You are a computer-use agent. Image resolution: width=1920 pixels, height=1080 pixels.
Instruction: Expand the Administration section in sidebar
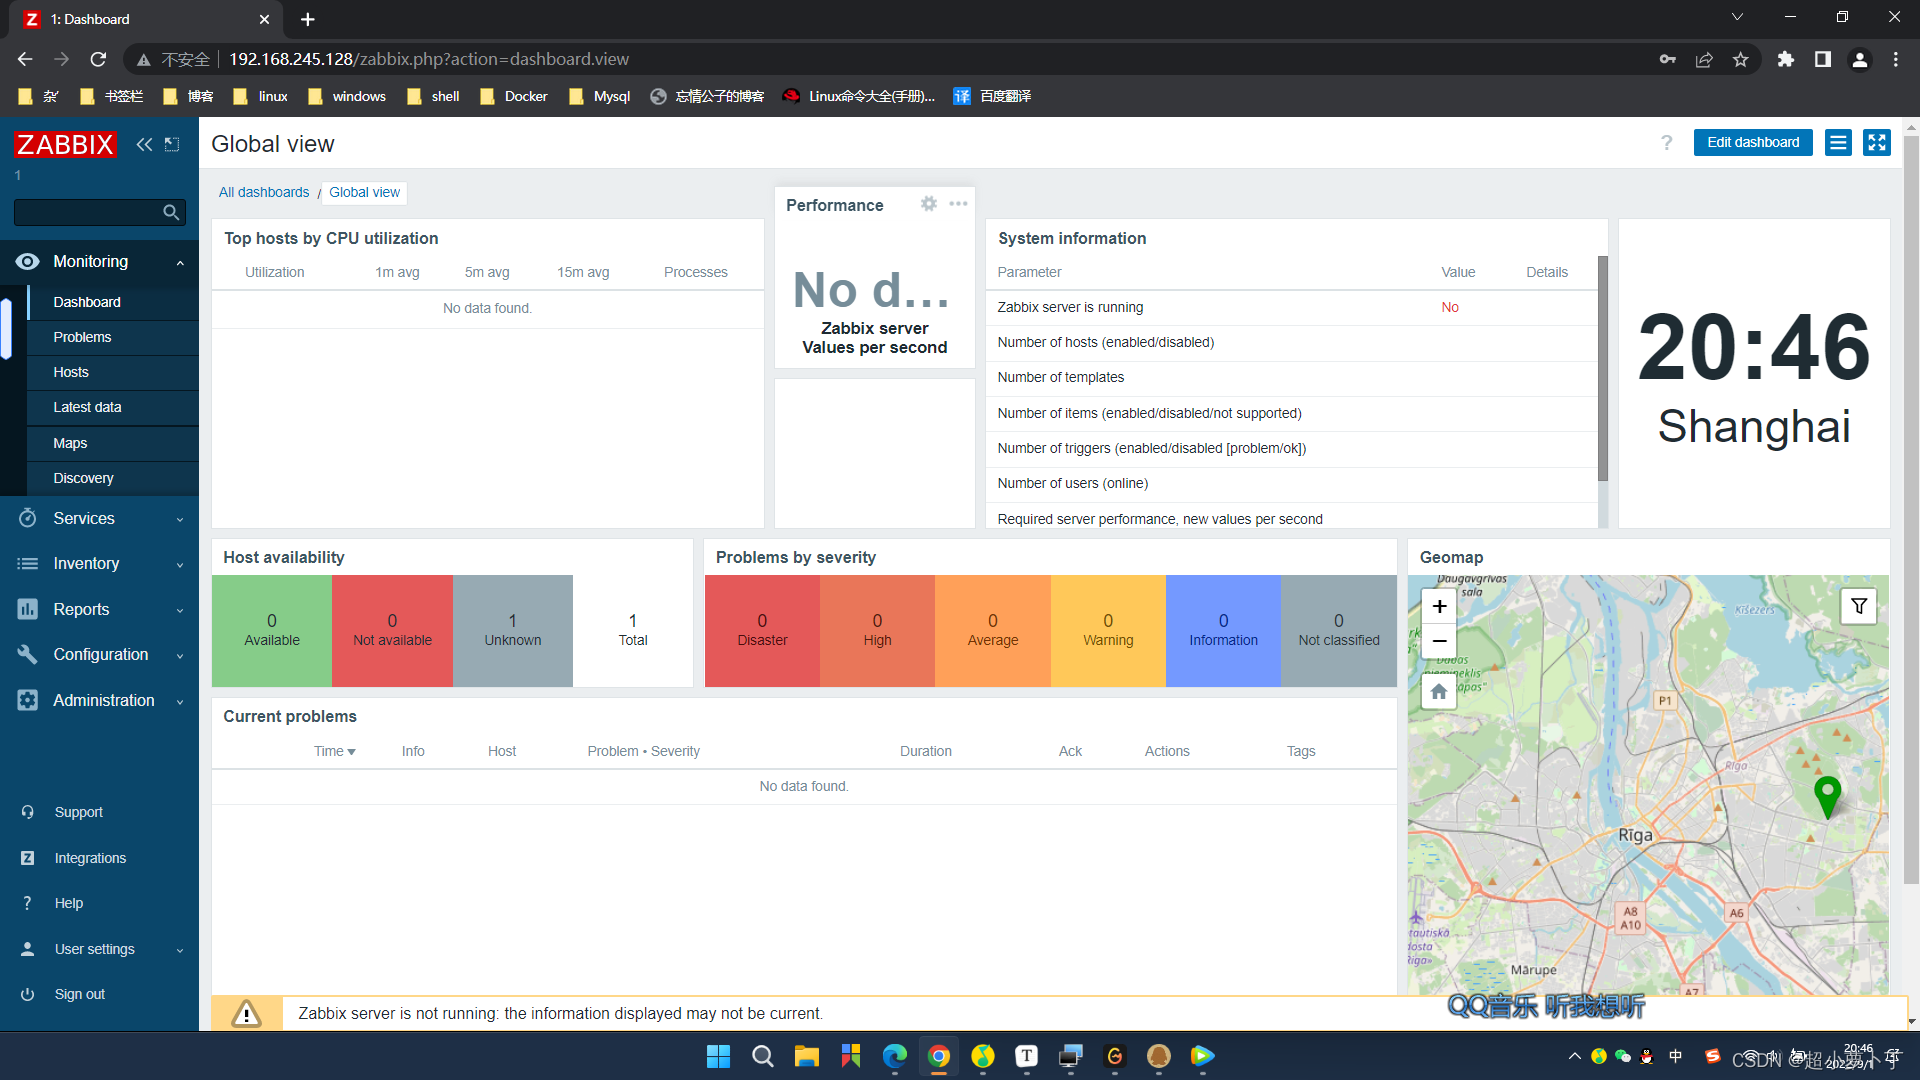click(x=99, y=700)
